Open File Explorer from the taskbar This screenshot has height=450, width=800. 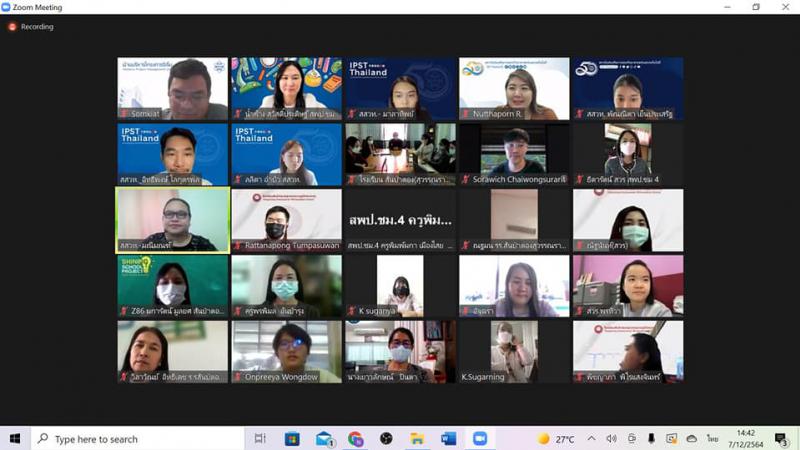click(417, 439)
